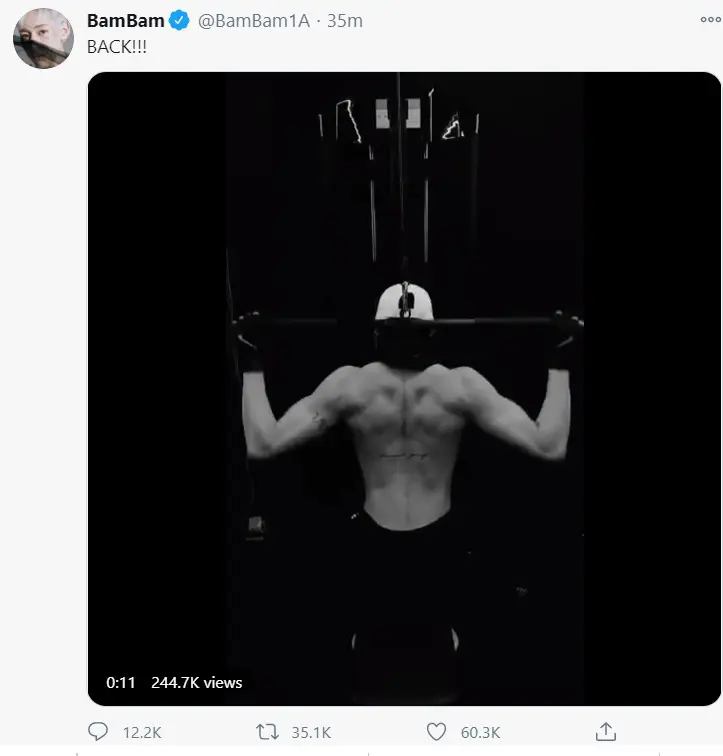Like the tweet with the heart icon

436,732
